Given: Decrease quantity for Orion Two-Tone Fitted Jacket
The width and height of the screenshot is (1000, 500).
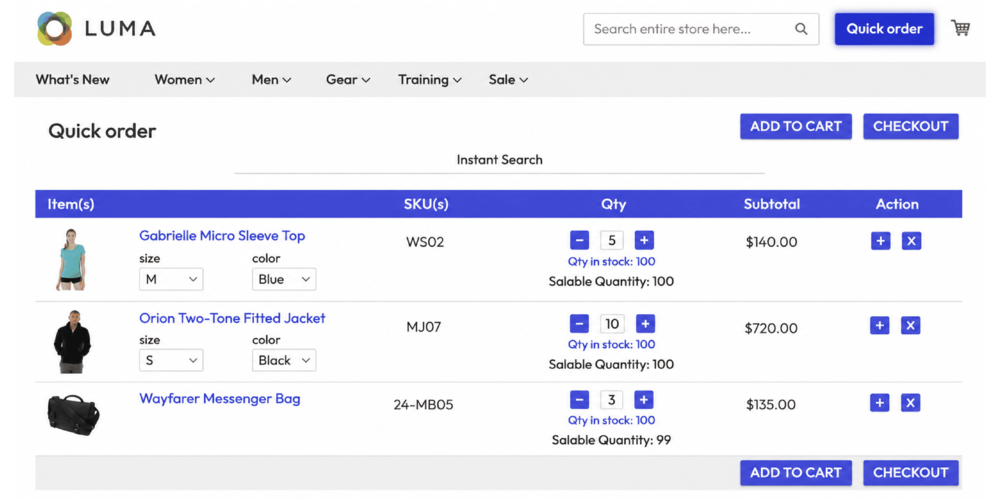Looking at the screenshot, I should click(x=579, y=324).
